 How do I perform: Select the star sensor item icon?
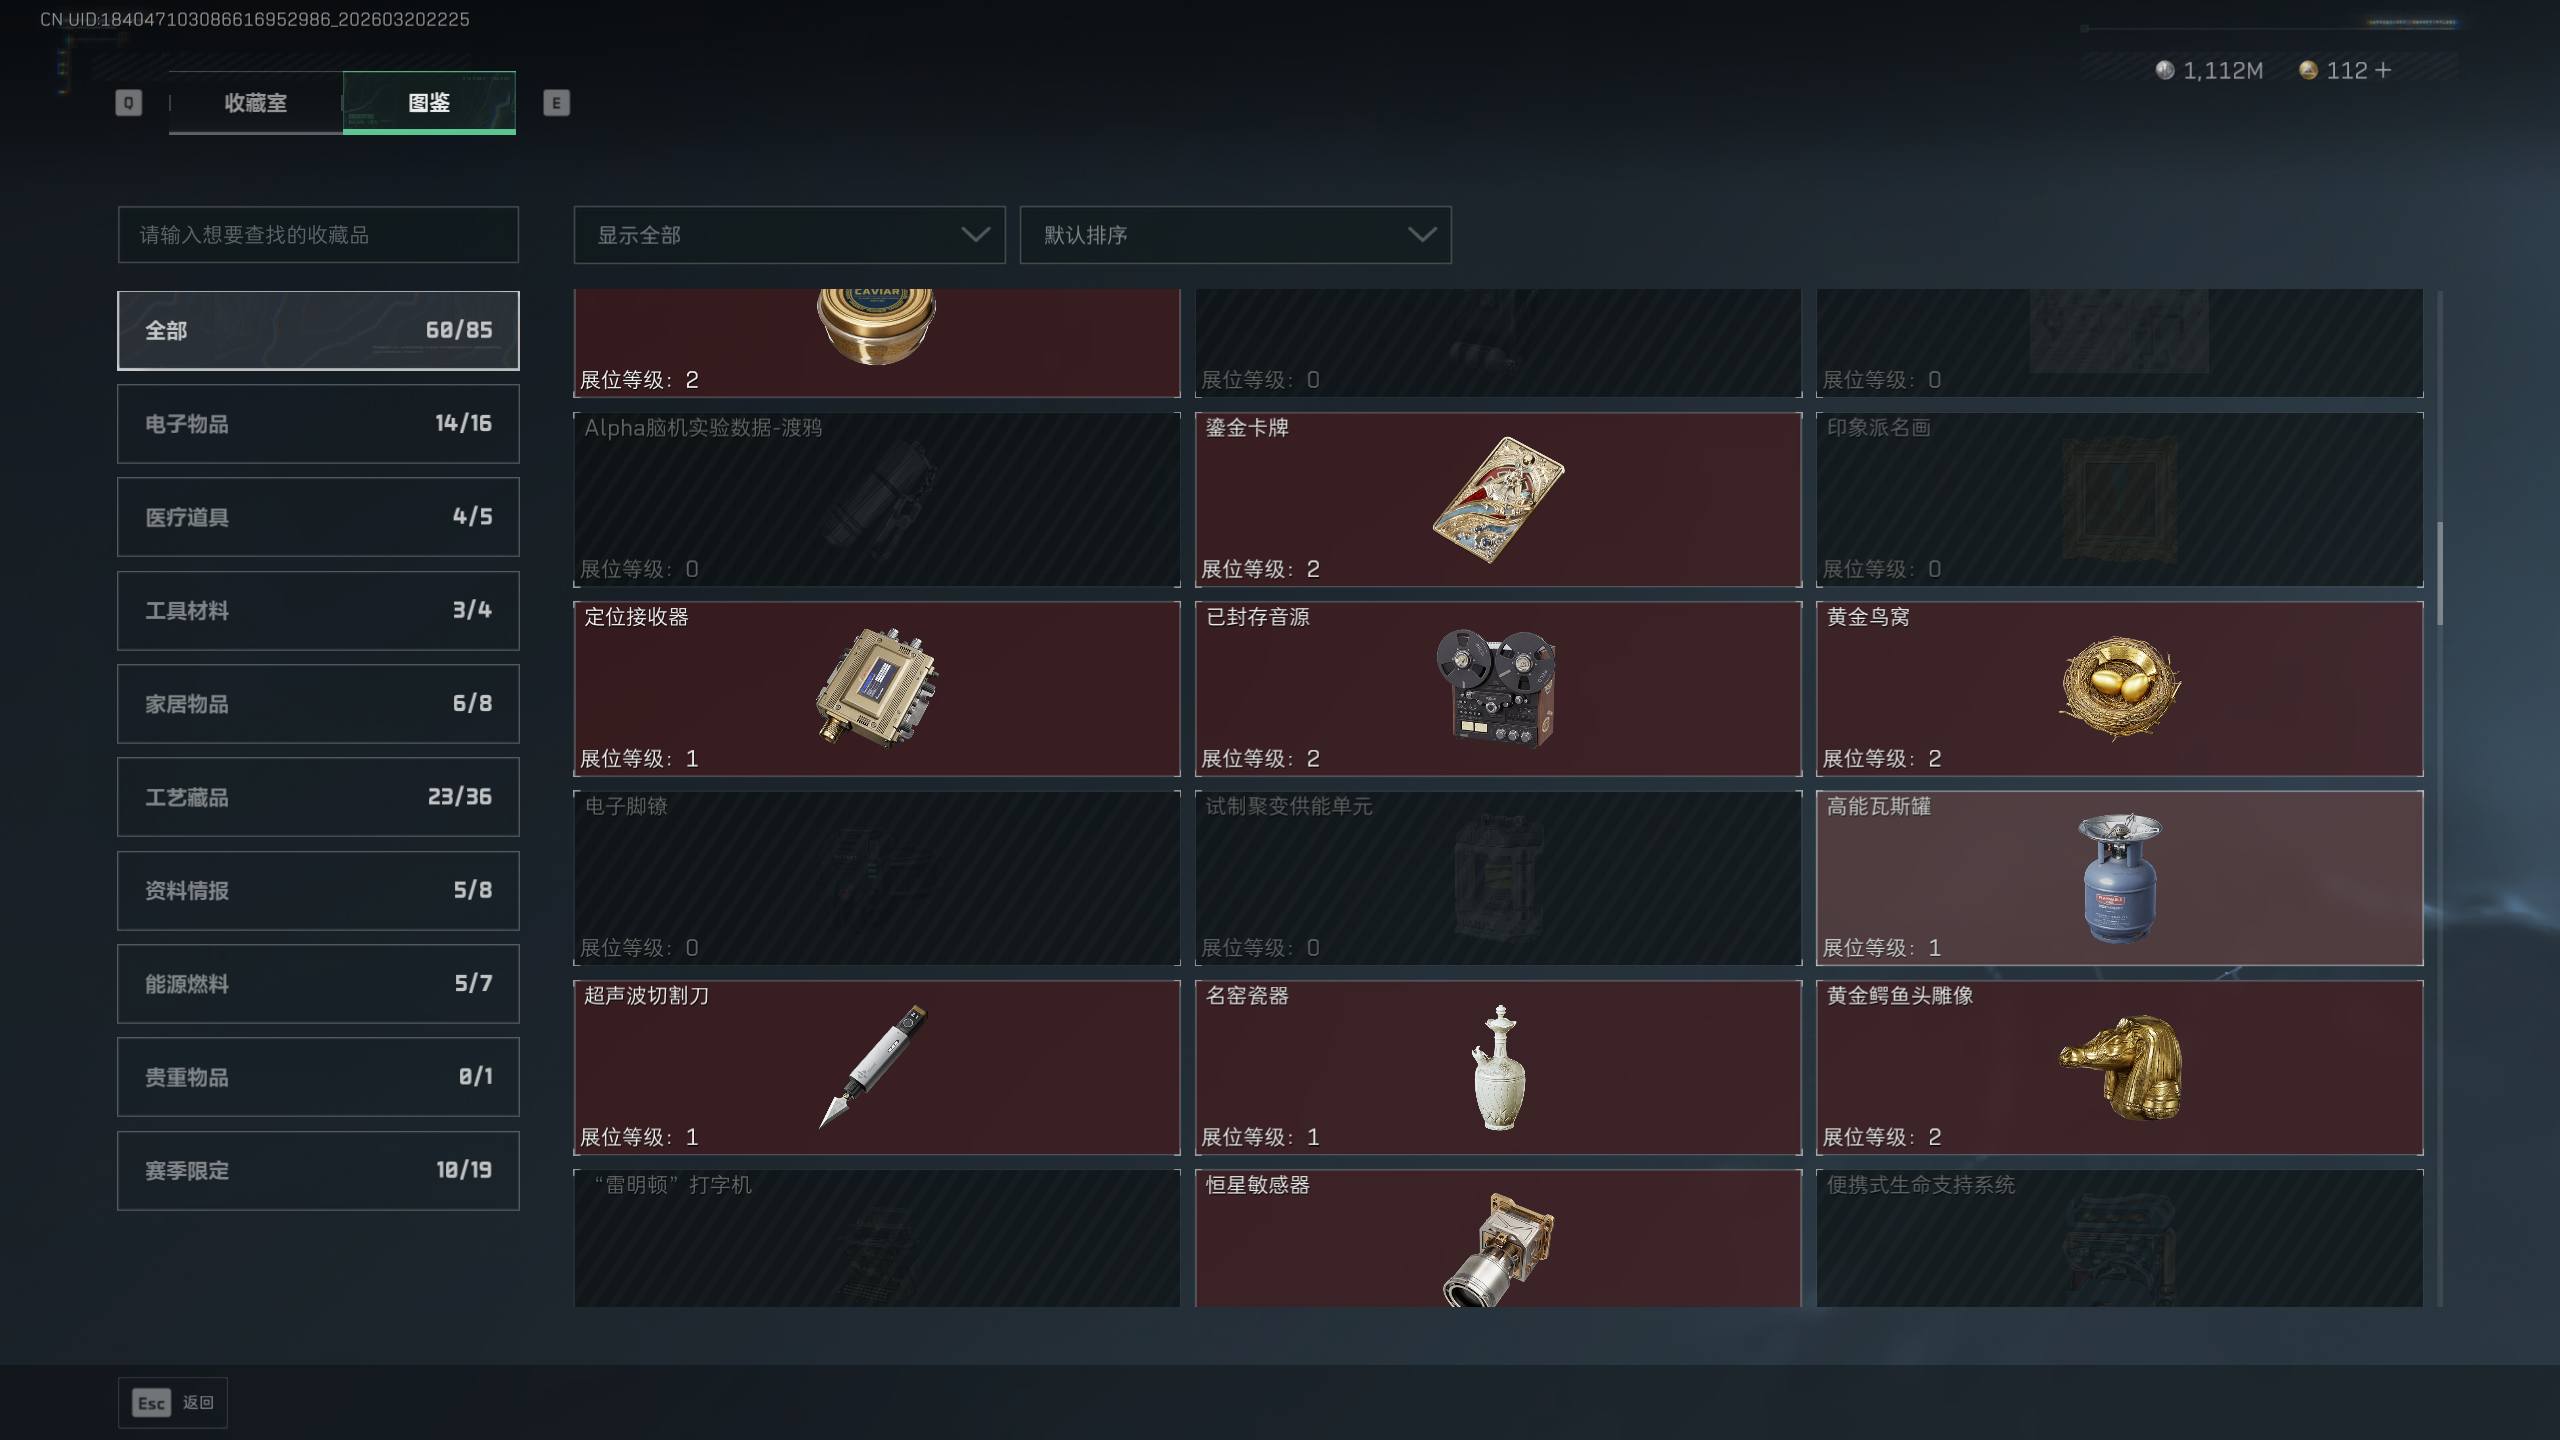coord(1497,1248)
